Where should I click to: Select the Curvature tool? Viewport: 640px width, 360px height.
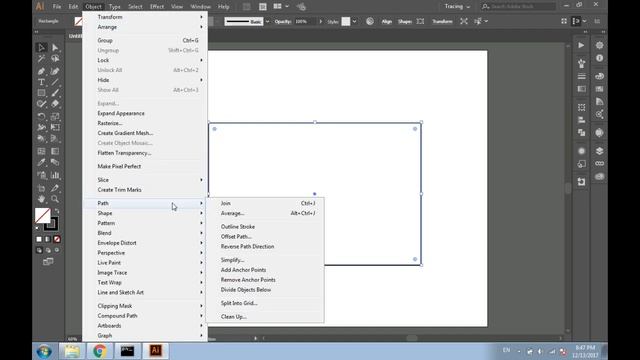coord(55,71)
